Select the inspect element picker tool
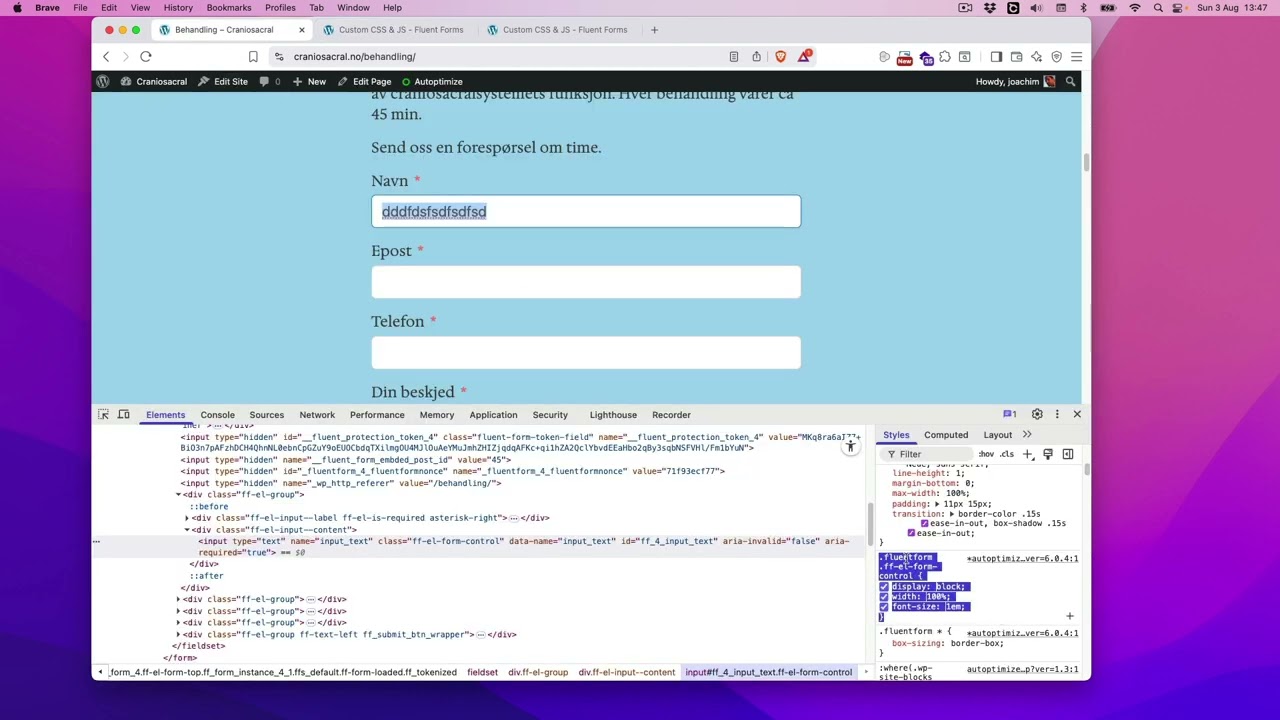This screenshot has height=720, width=1280. coord(103,414)
